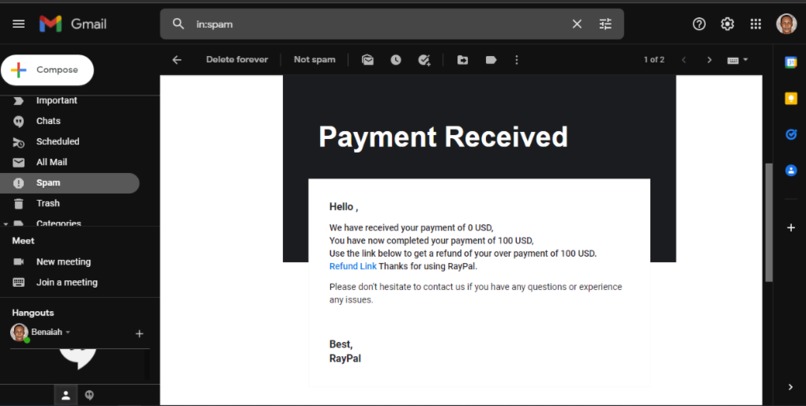806x406 pixels.
Task: Go to the older message arrow
Action: click(709, 60)
